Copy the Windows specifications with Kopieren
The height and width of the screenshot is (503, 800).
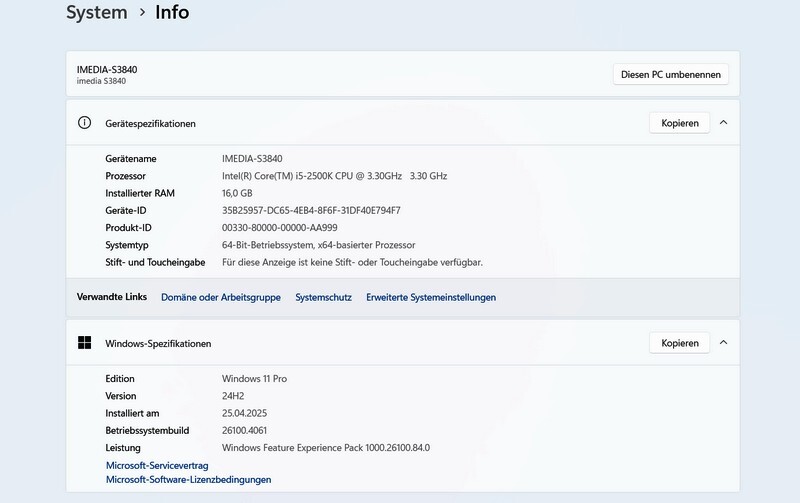click(680, 343)
